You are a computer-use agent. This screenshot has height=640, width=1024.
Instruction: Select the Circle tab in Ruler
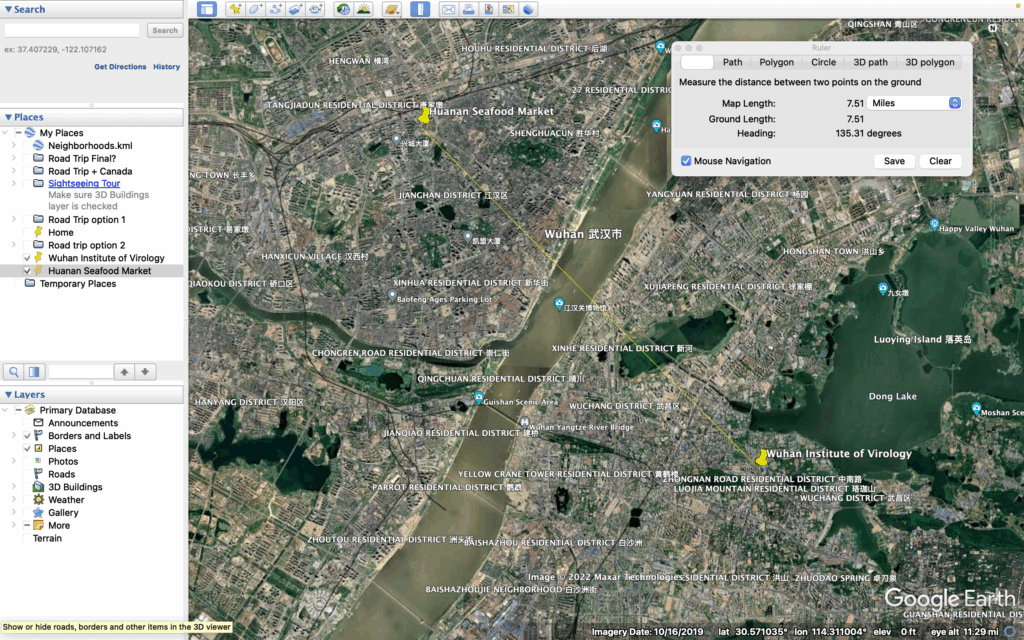click(823, 62)
